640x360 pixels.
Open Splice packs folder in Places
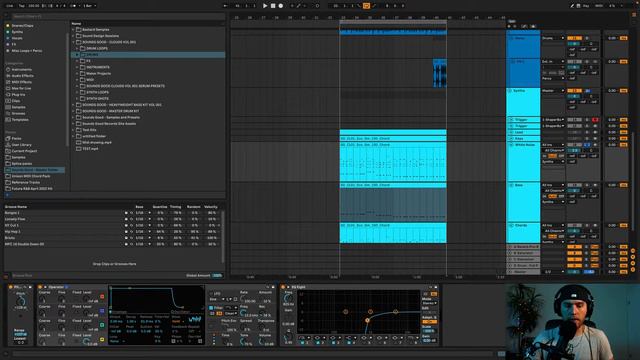(x=22, y=164)
